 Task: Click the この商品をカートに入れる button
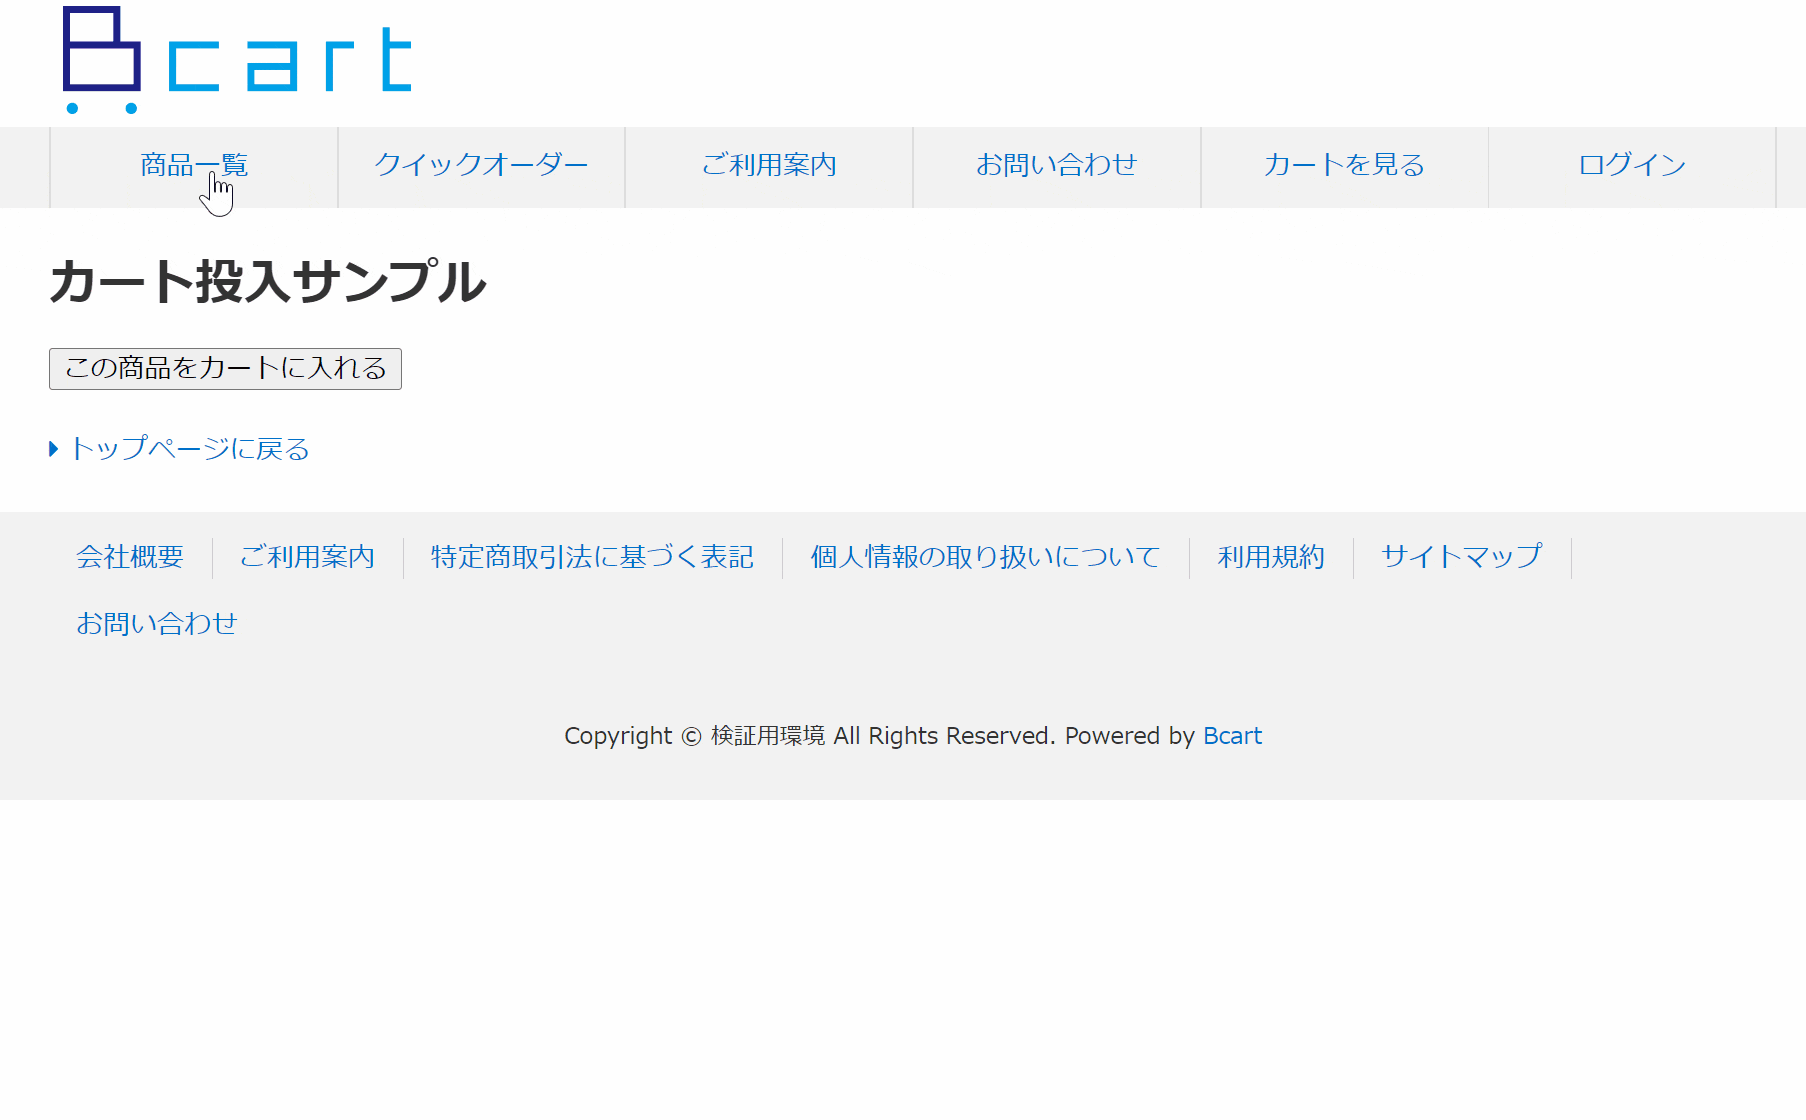pos(225,369)
